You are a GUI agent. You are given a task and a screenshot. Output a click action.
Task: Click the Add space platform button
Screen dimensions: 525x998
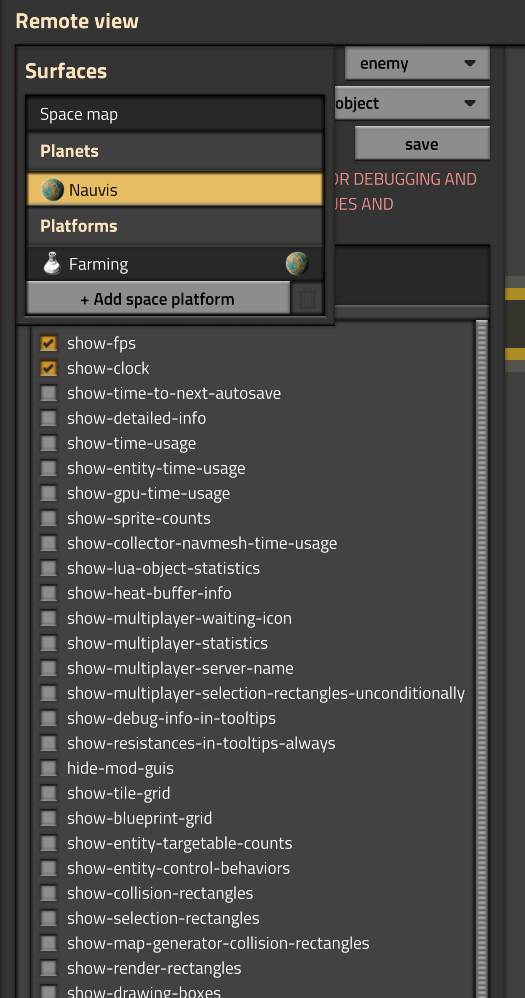[x=158, y=299]
